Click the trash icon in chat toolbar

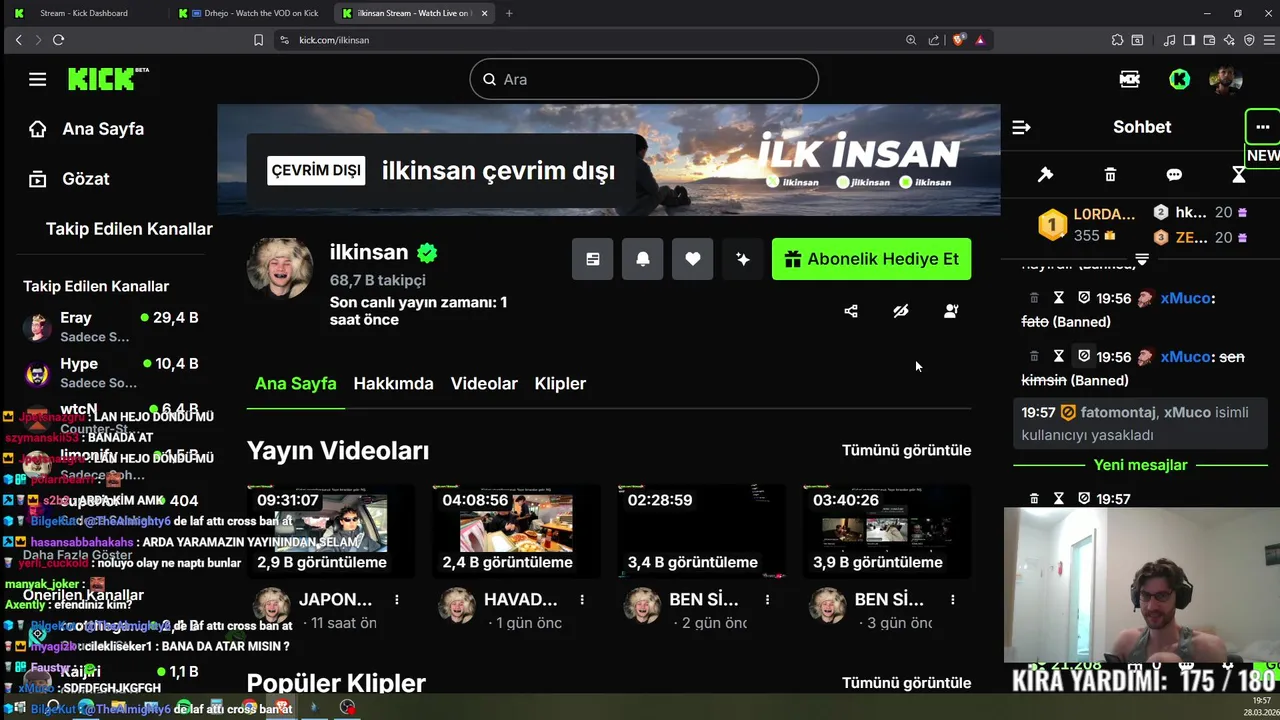click(x=1110, y=175)
